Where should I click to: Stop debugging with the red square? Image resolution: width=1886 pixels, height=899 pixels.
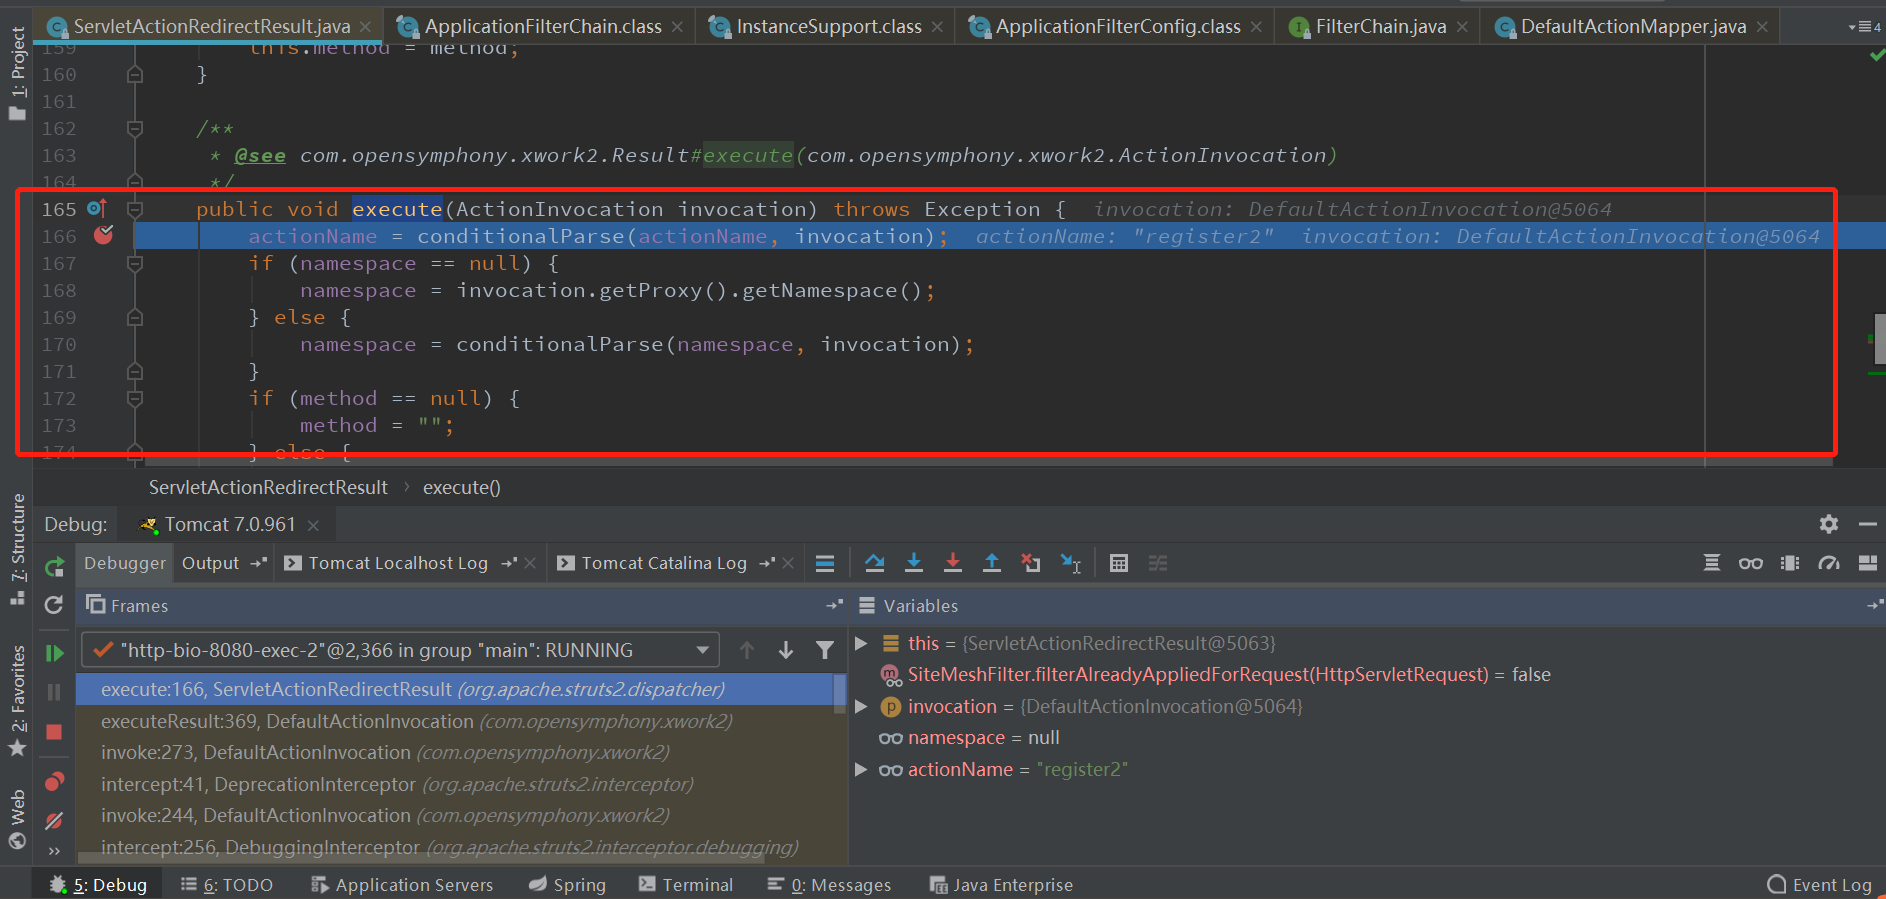54,732
